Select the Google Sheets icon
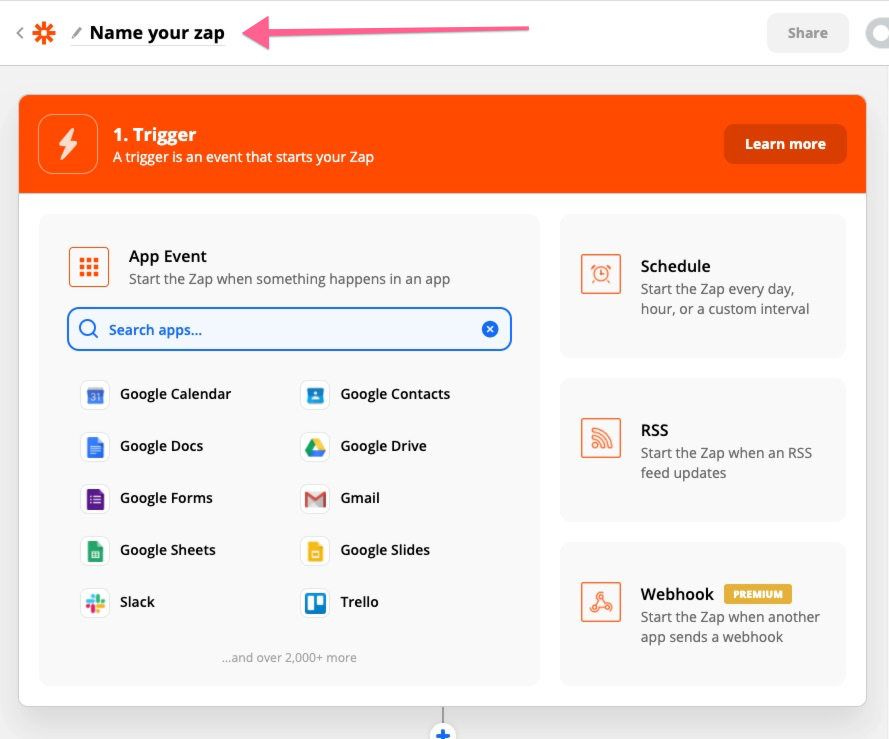 click(95, 551)
